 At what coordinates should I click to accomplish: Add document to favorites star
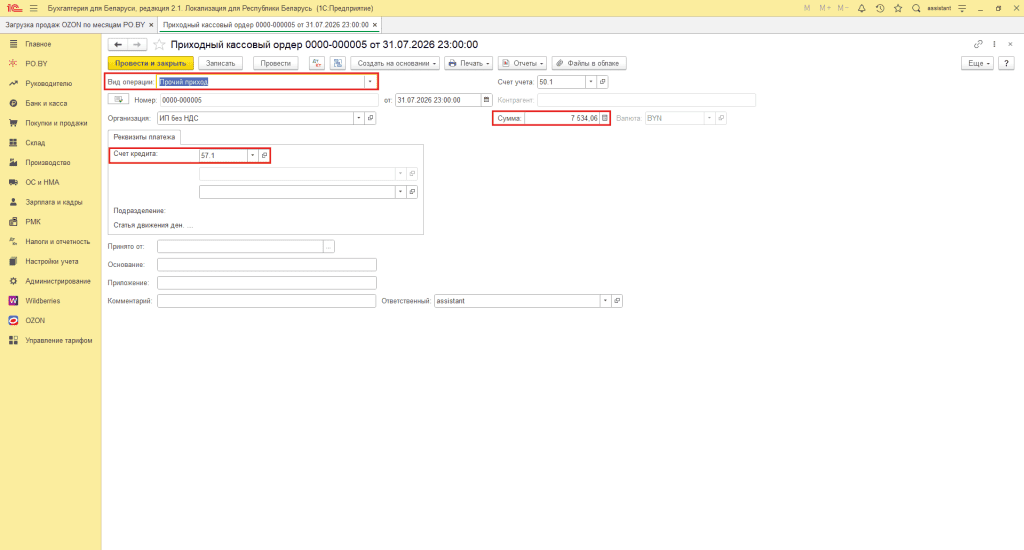click(159, 44)
